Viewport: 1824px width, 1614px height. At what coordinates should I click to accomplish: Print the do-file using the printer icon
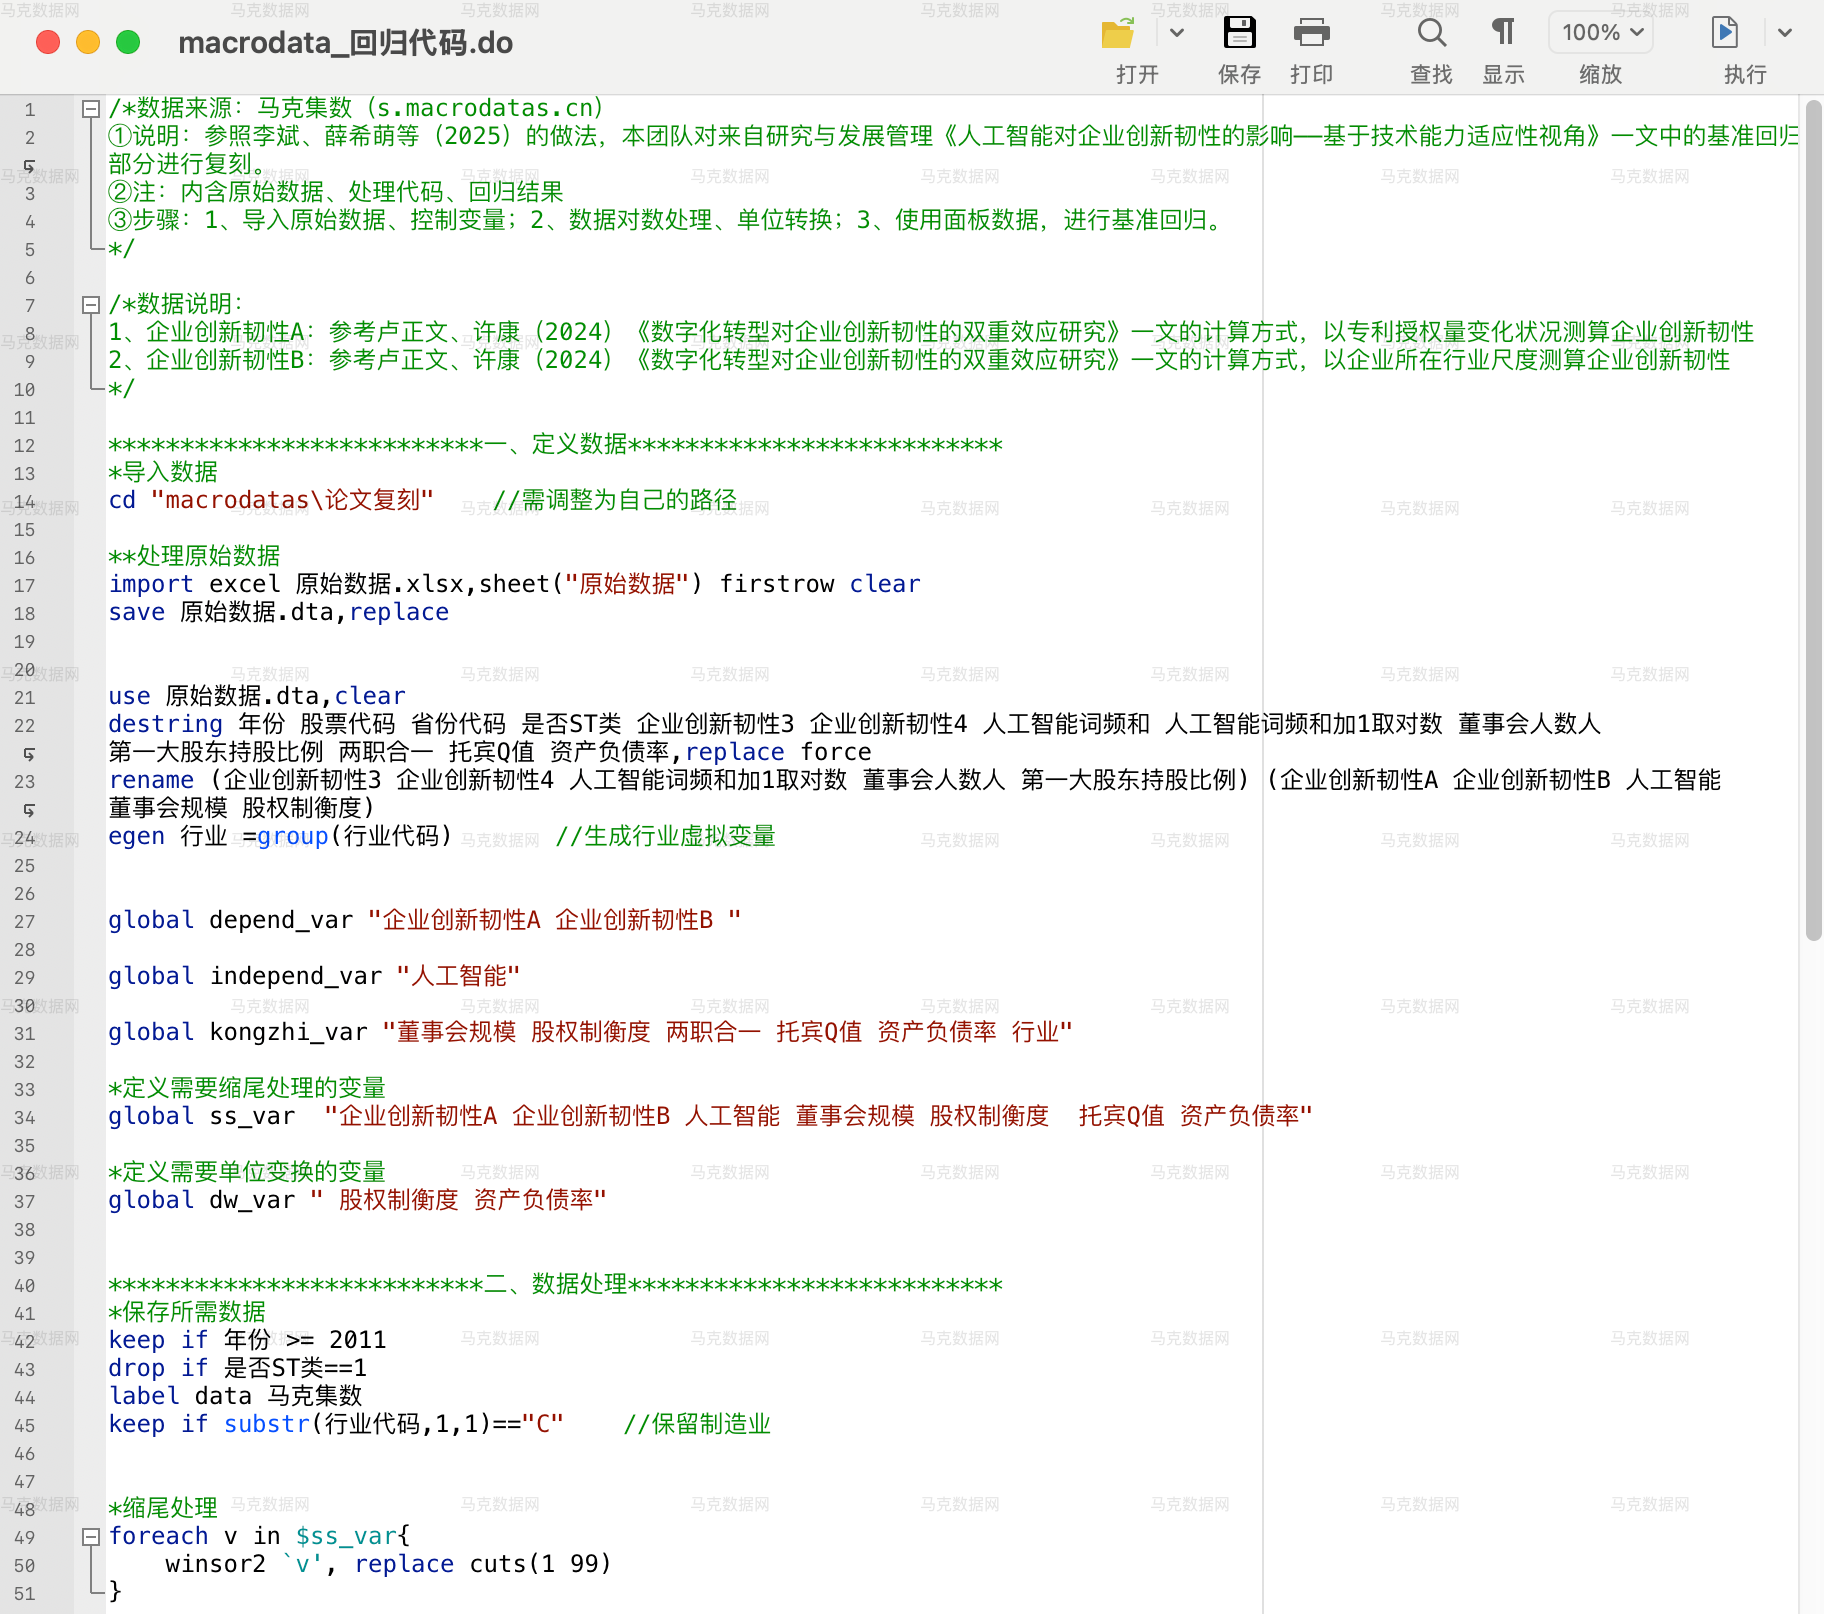tap(1311, 34)
